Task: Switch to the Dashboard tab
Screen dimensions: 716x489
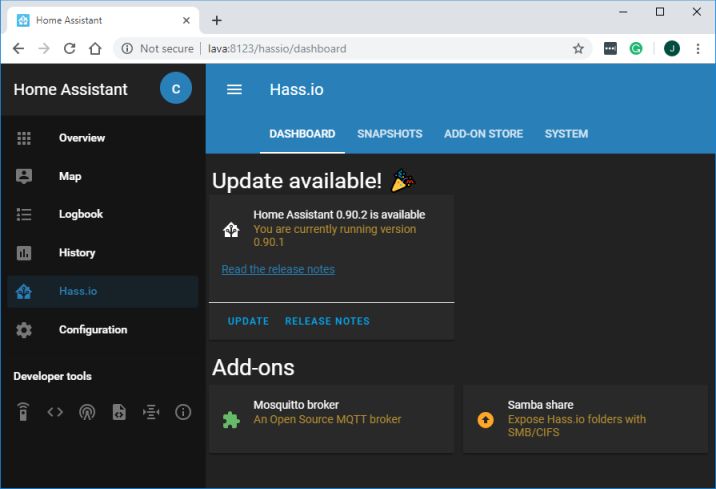Action: (x=302, y=134)
